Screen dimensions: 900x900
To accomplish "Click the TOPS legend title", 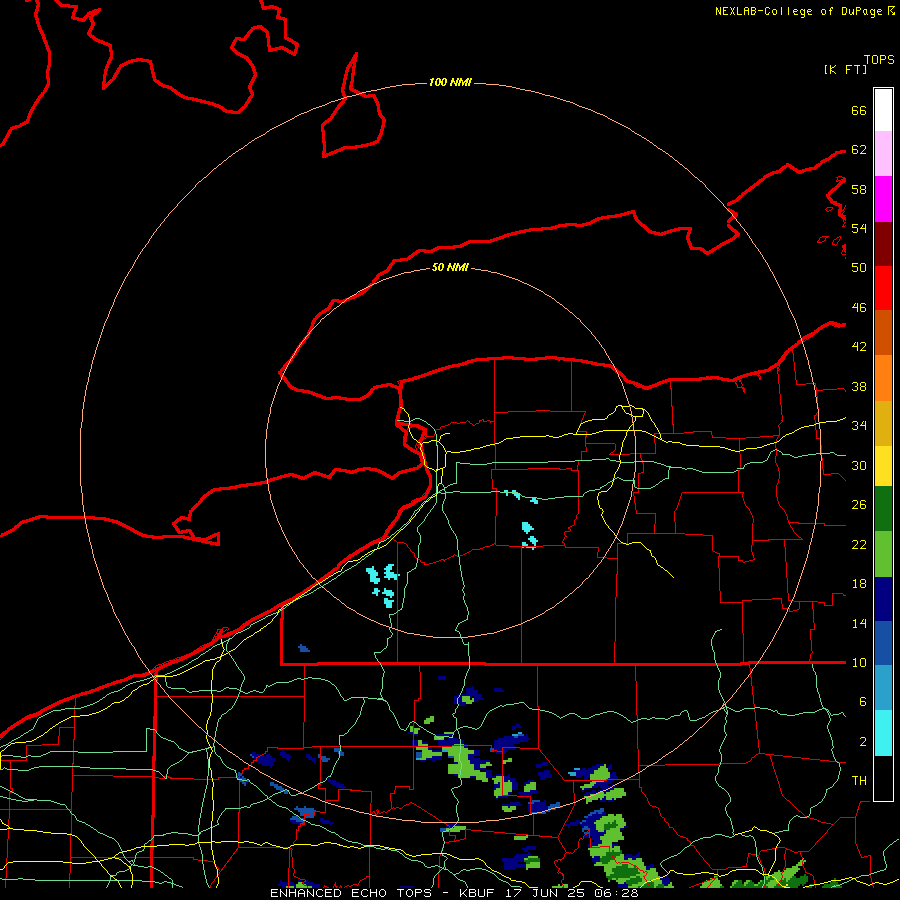I will 879,60.
